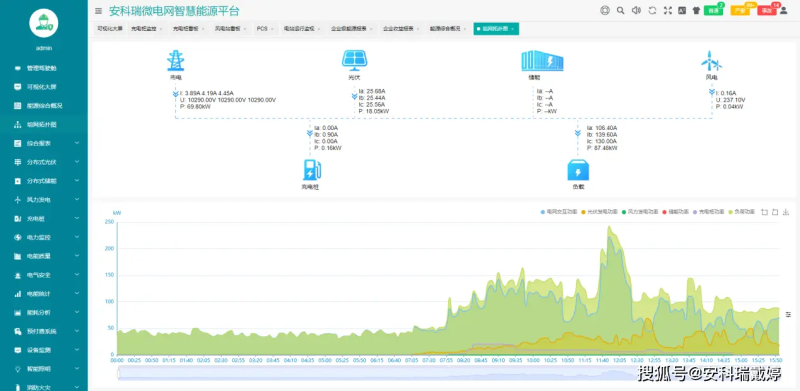
Task: Toggle 电网交互功率 legend series
Action: tap(559, 211)
